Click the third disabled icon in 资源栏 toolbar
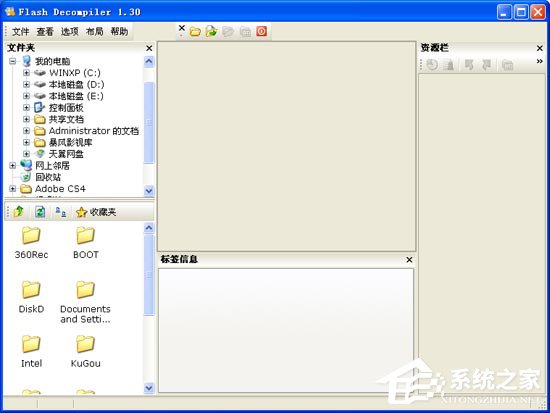 [x=469, y=65]
